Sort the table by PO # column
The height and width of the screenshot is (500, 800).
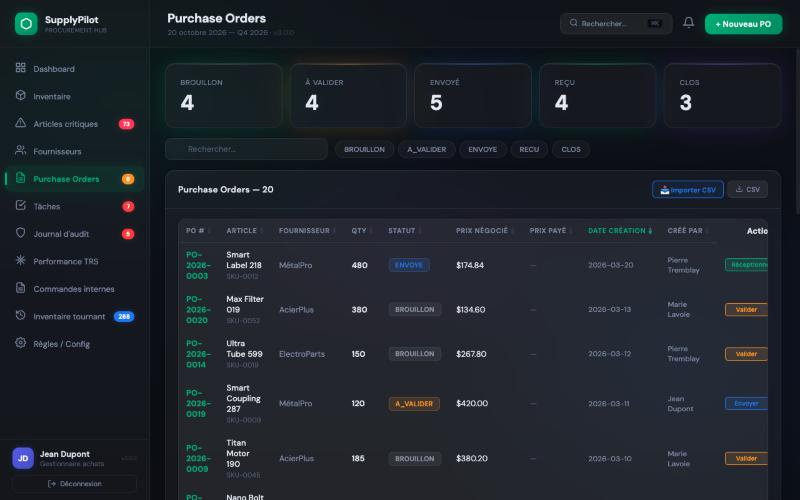[198, 231]
